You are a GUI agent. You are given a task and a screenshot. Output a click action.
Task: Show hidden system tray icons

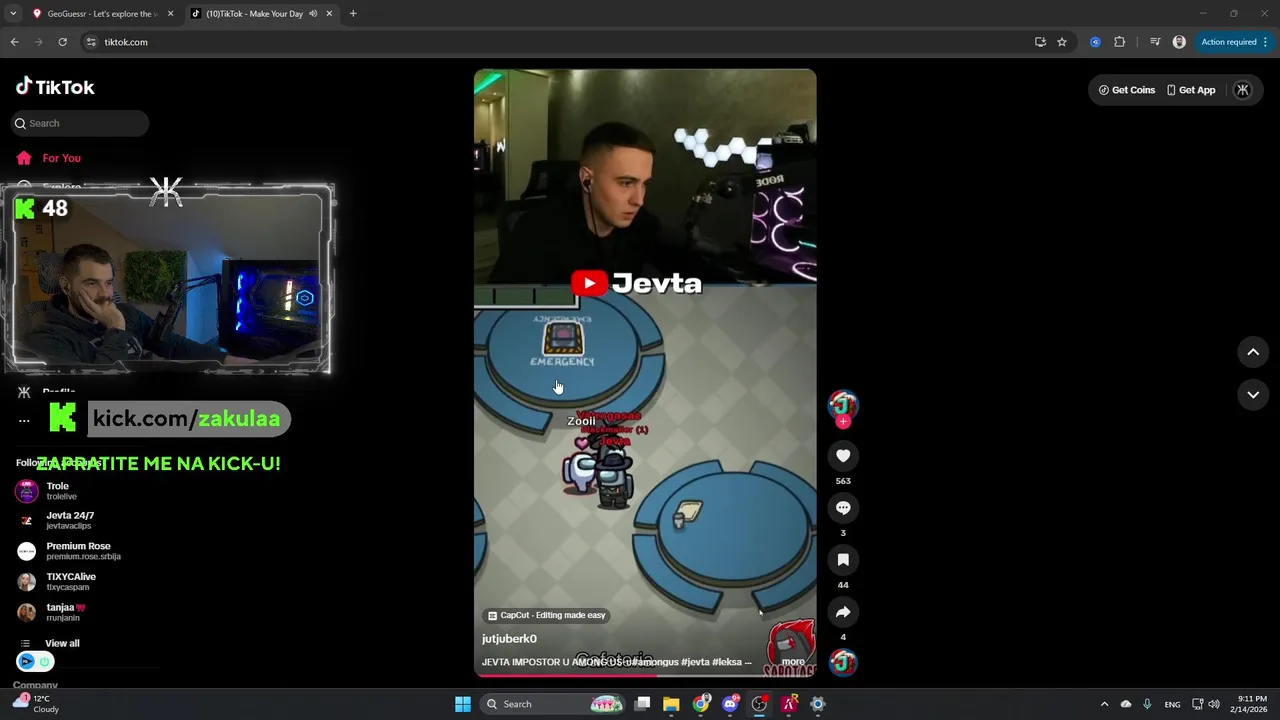point(1104,704)
